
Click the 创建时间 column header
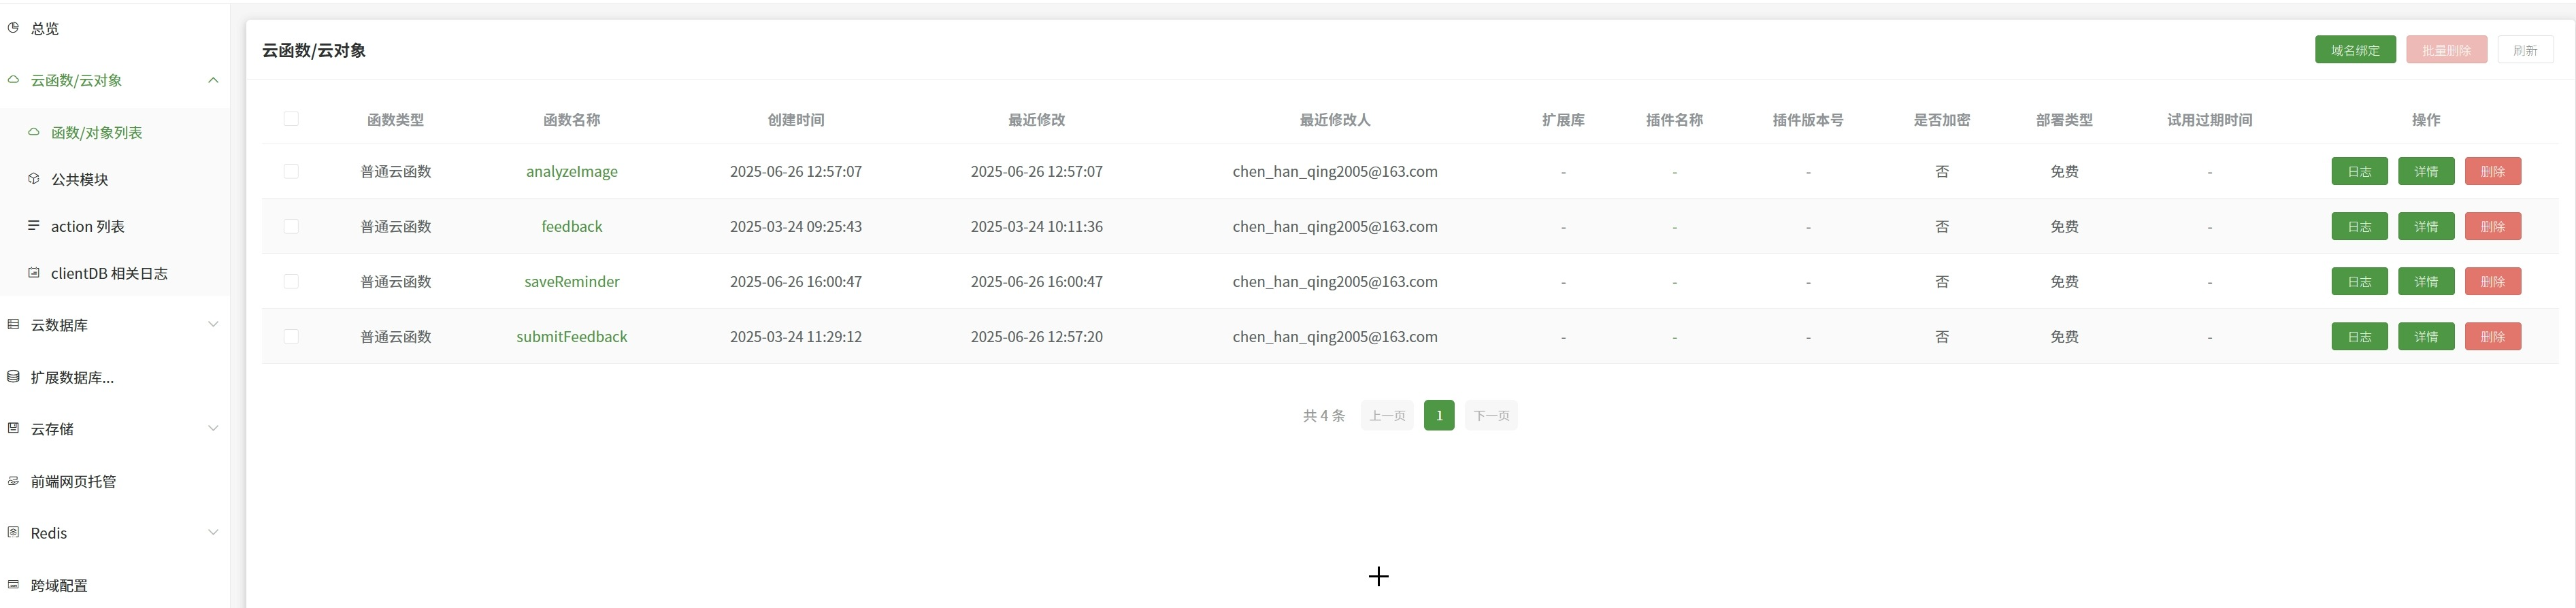coord(796,119)
